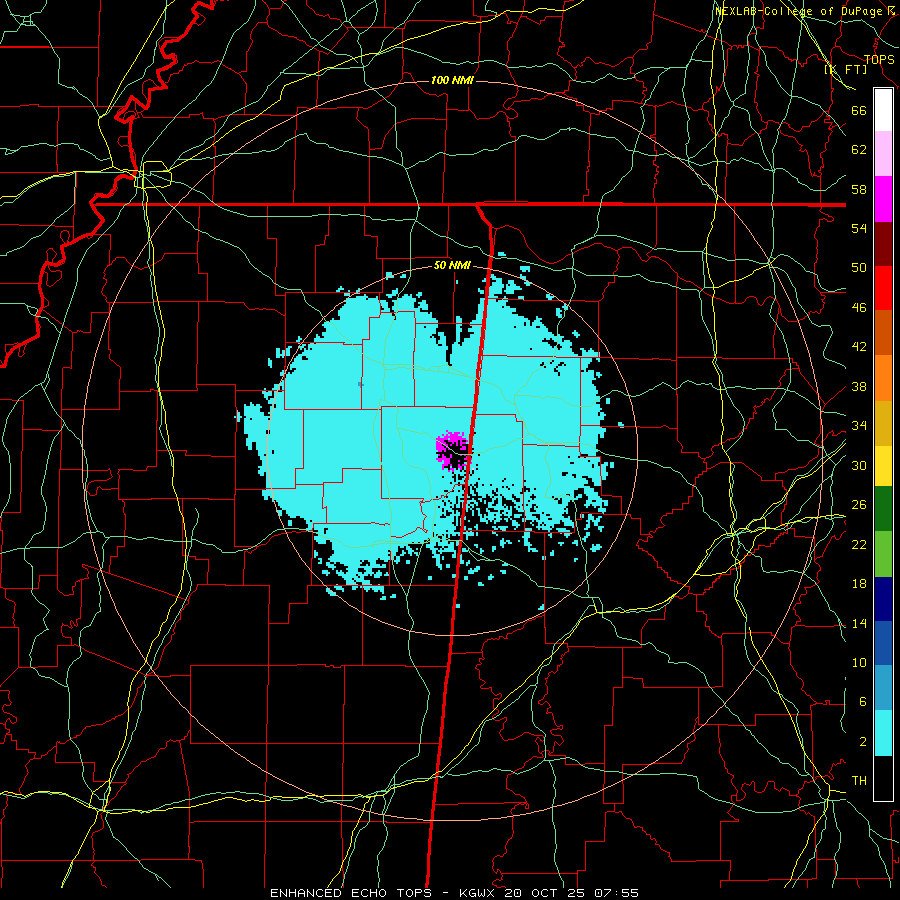Click the small blue pixel in cyan echo area
Viewport: 900px width, 900px height.
[x=360, y=384]
